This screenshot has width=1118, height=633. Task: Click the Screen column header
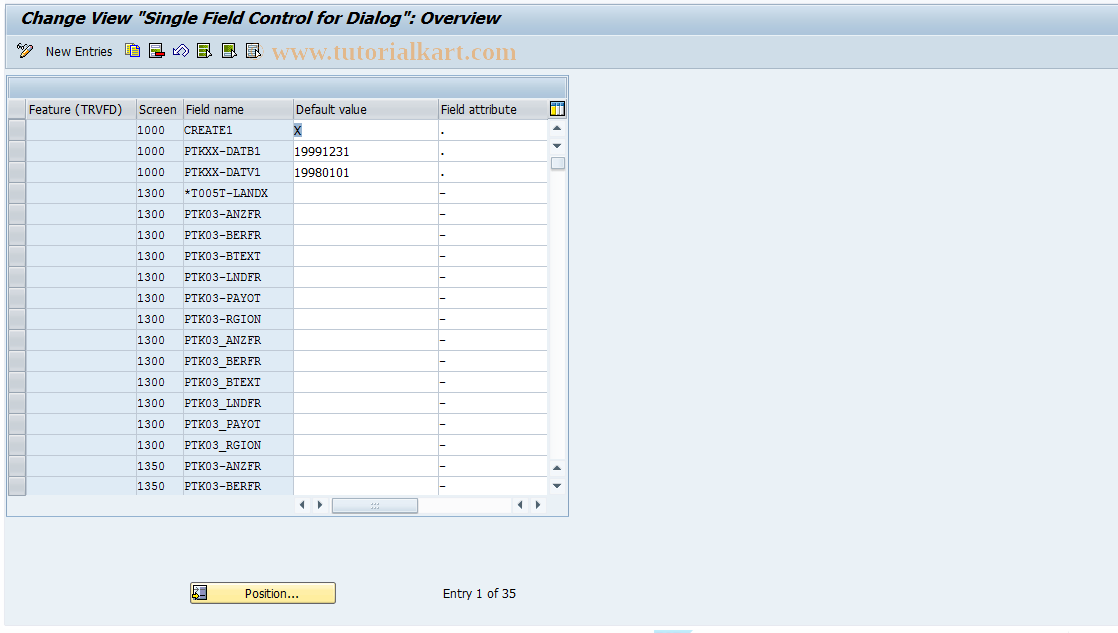point(159,110)
